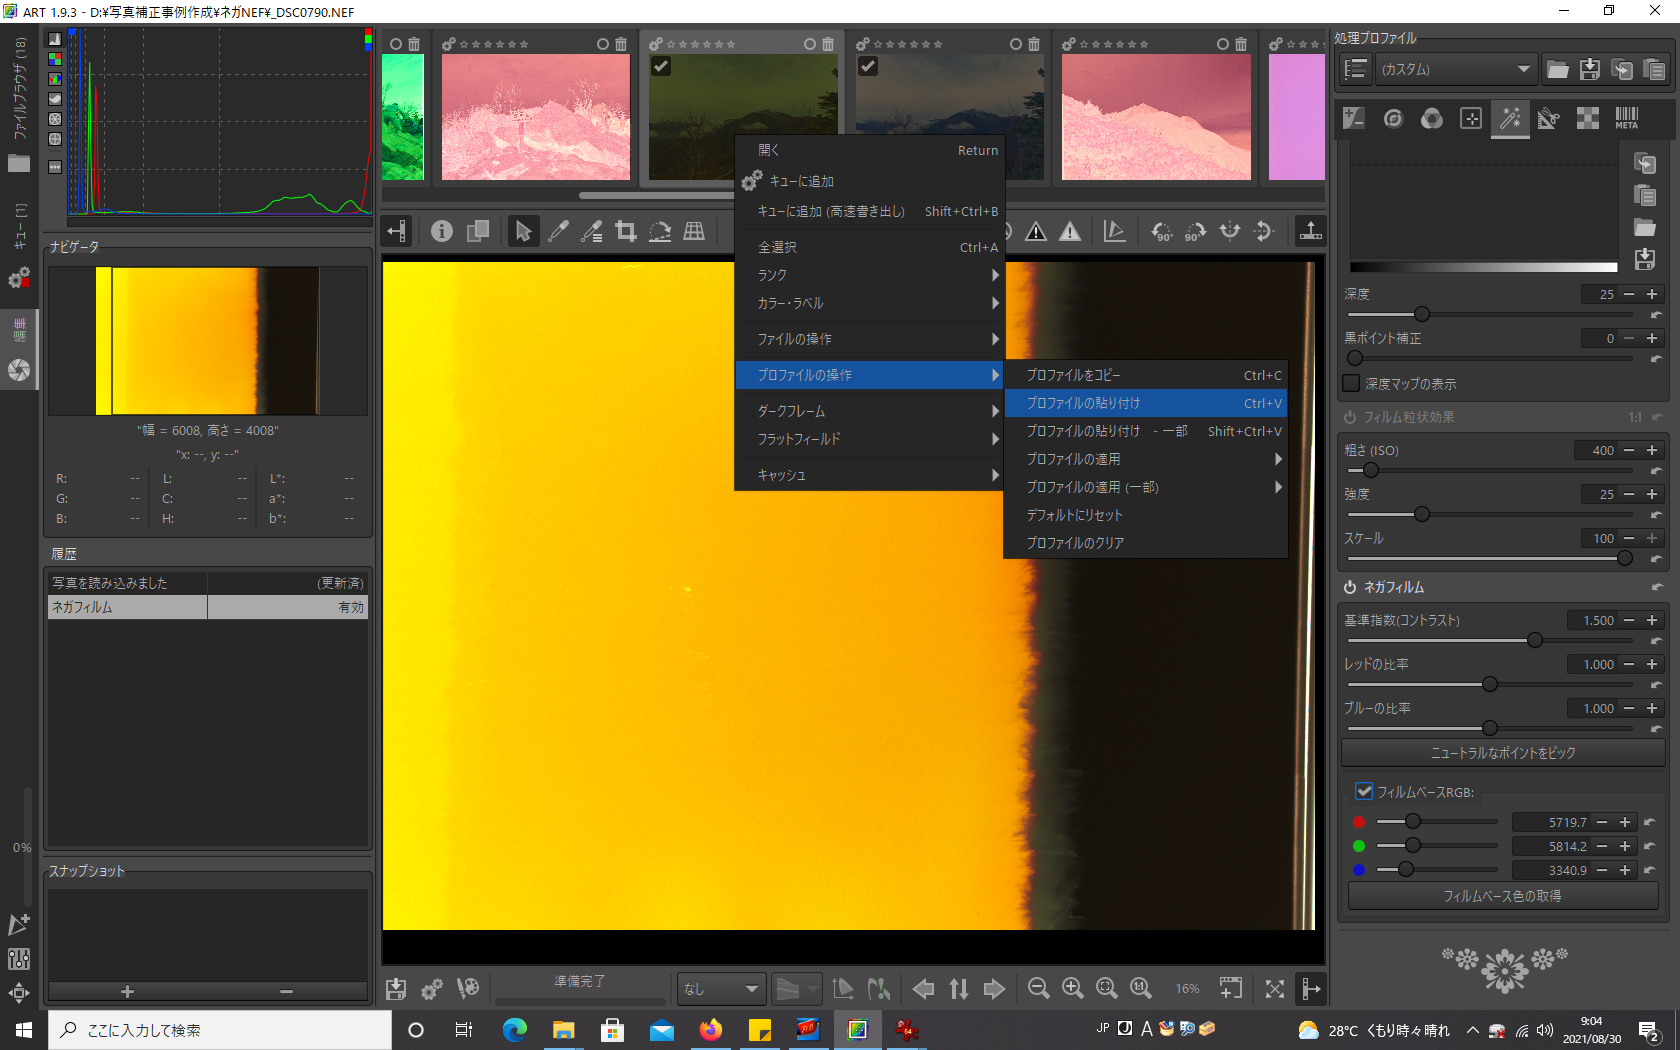This screenshot has height=1050, width=1680.
Task: Flip the image horizontally
Action: [1230, 232]
